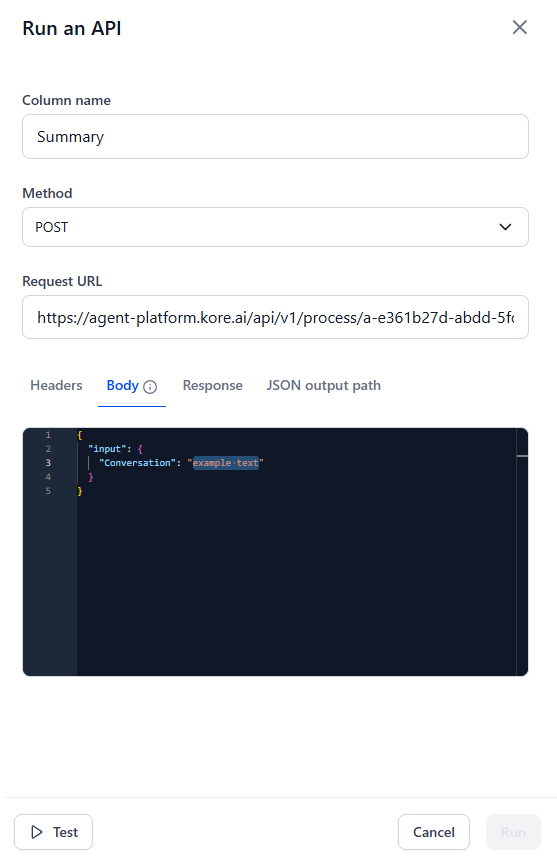Switch to the Headers tab
Viewport: 557px width, 861px height.
point(56,385)
